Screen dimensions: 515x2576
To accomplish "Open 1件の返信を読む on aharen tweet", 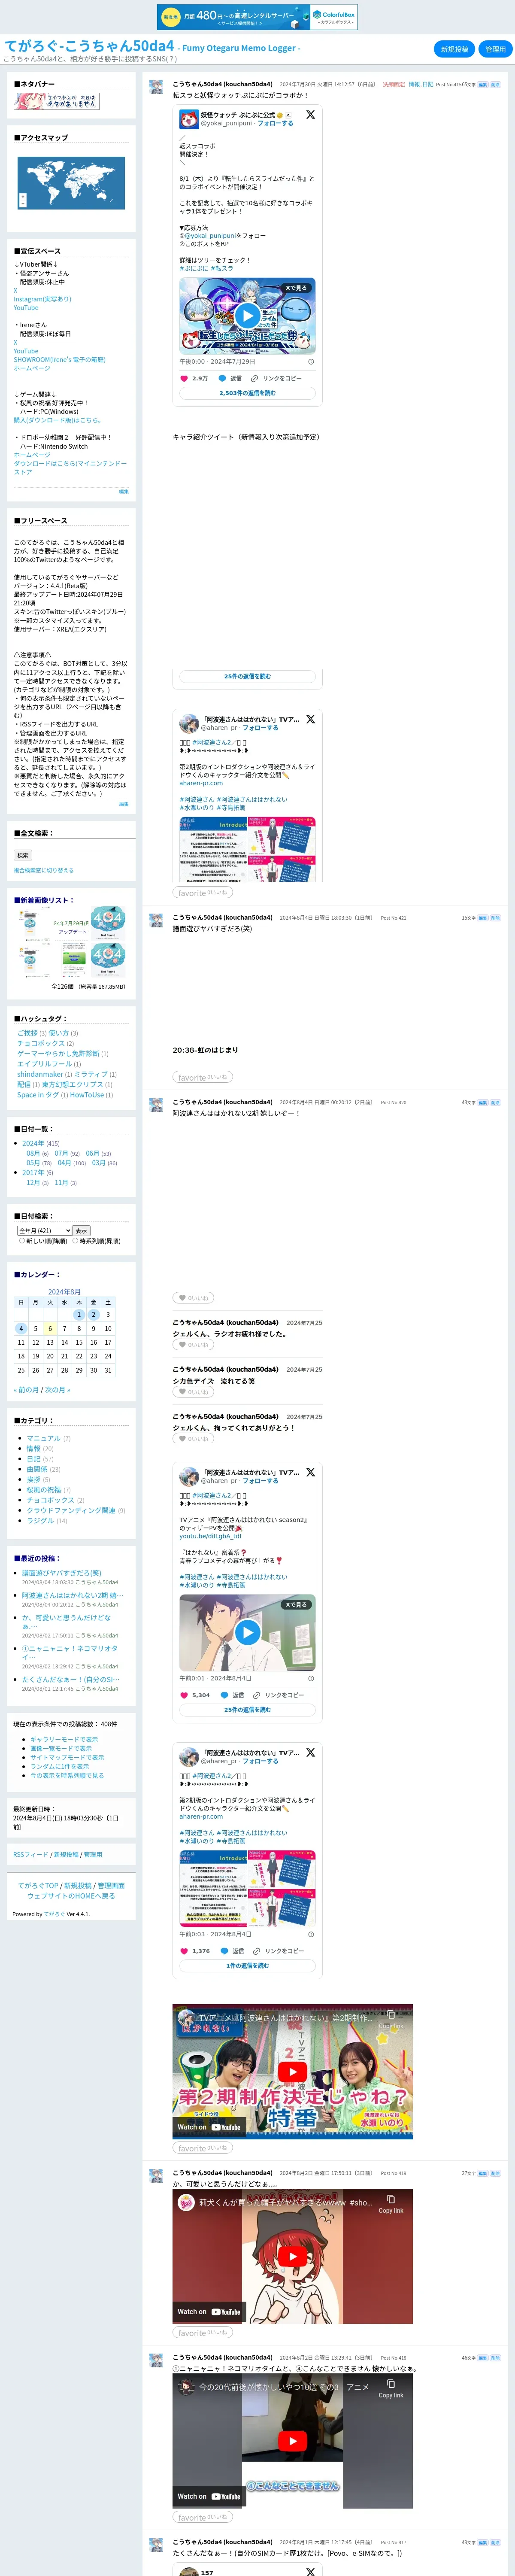I will point(247,1966).
